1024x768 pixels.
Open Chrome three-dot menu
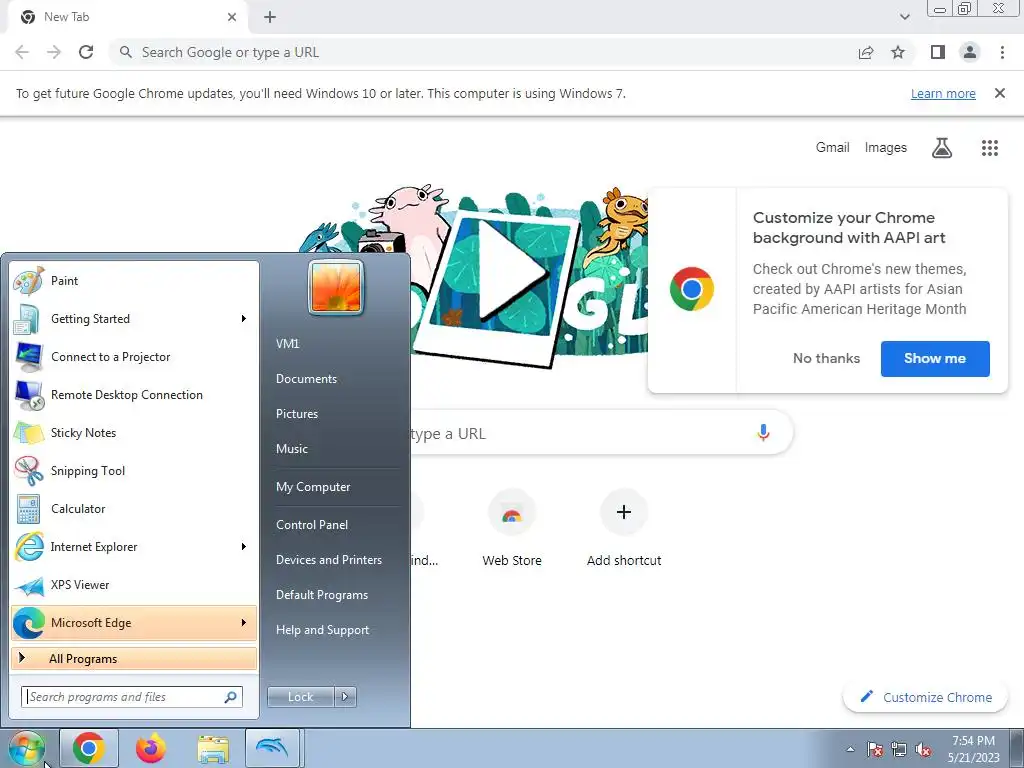(x=1002, y=52)
